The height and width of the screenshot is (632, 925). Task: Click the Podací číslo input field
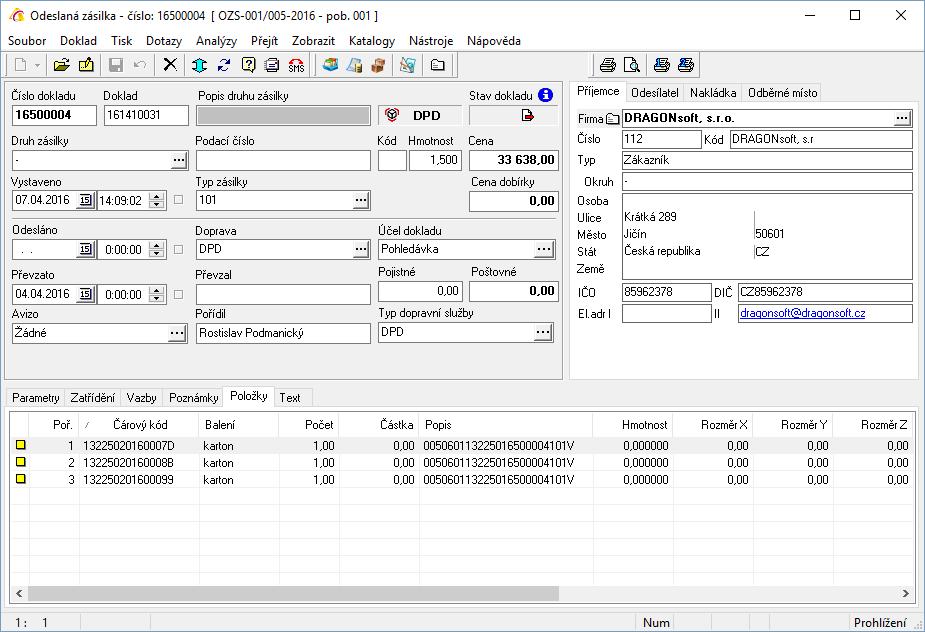point(283,160)
